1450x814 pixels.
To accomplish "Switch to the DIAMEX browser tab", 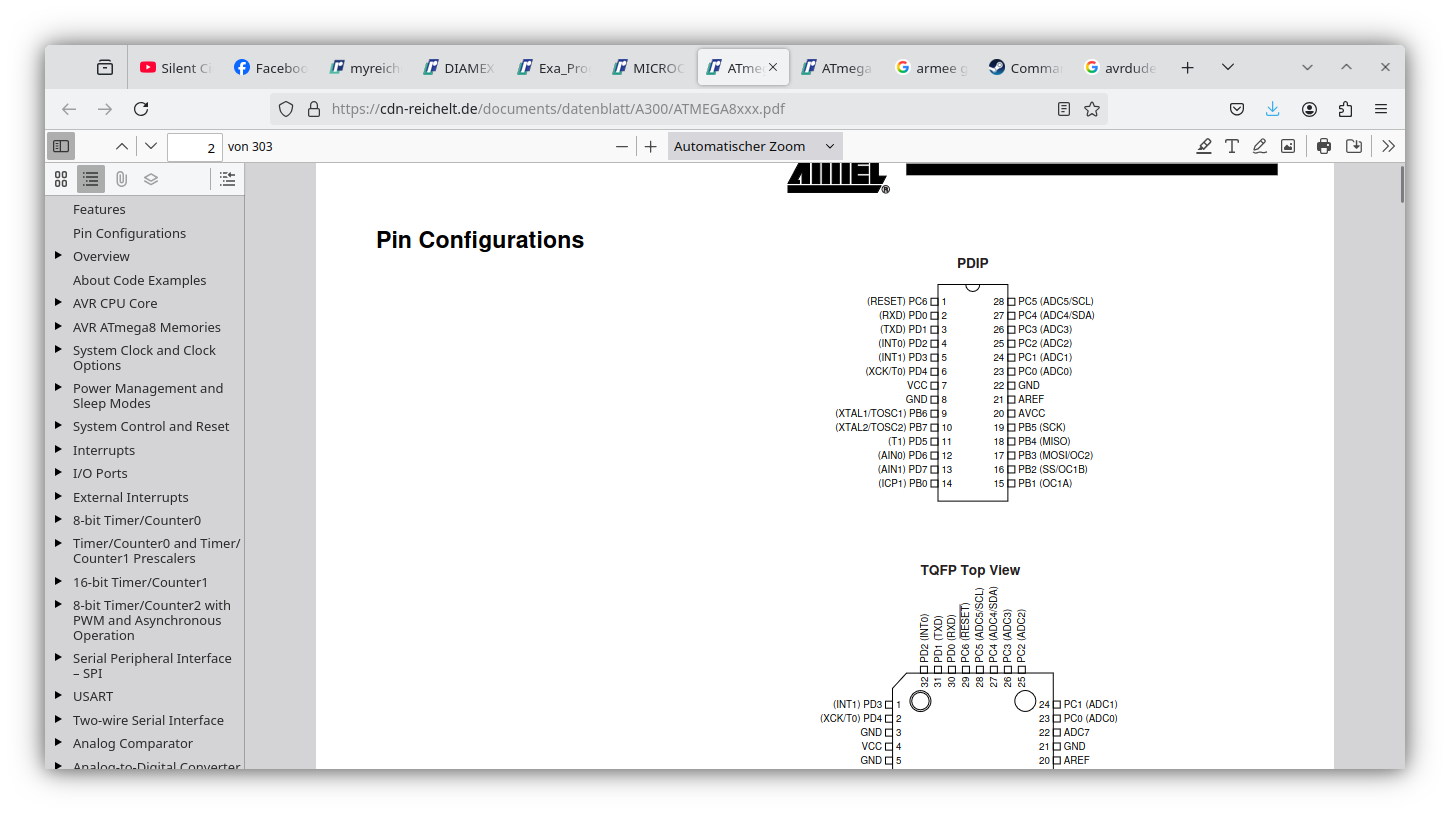I will 458,68.
